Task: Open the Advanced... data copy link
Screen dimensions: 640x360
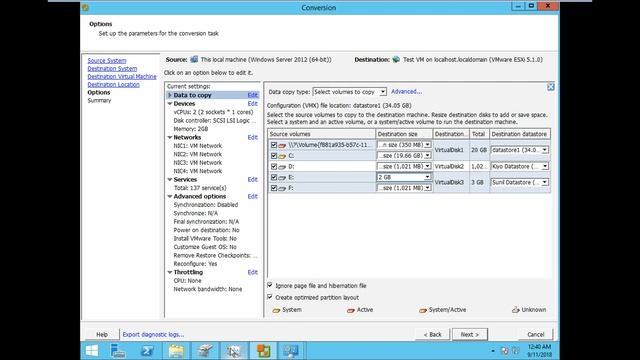Action: [407, 91]
